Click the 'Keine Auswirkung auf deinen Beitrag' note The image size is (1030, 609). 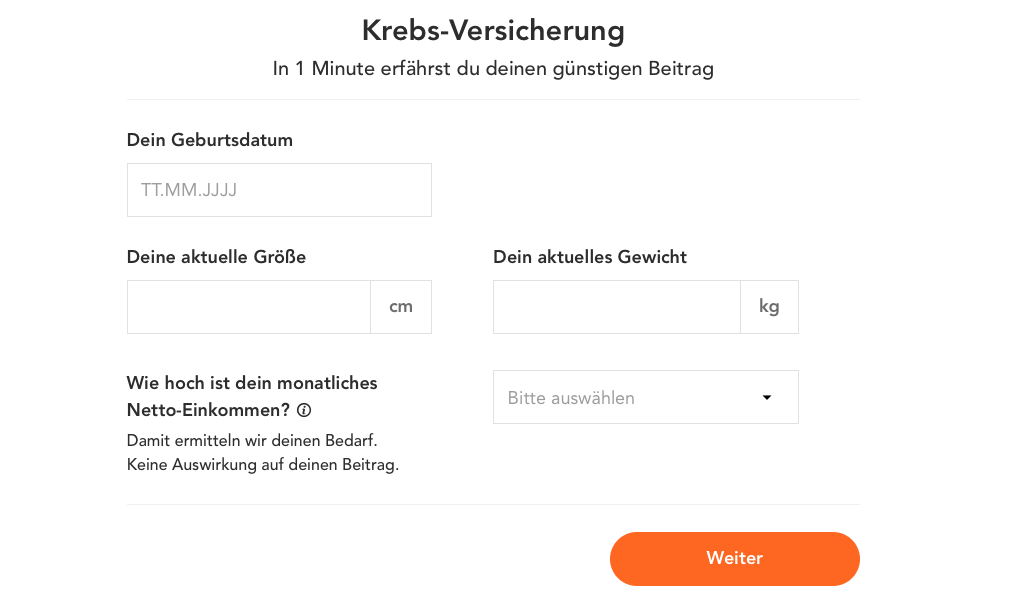pos(263,464)
